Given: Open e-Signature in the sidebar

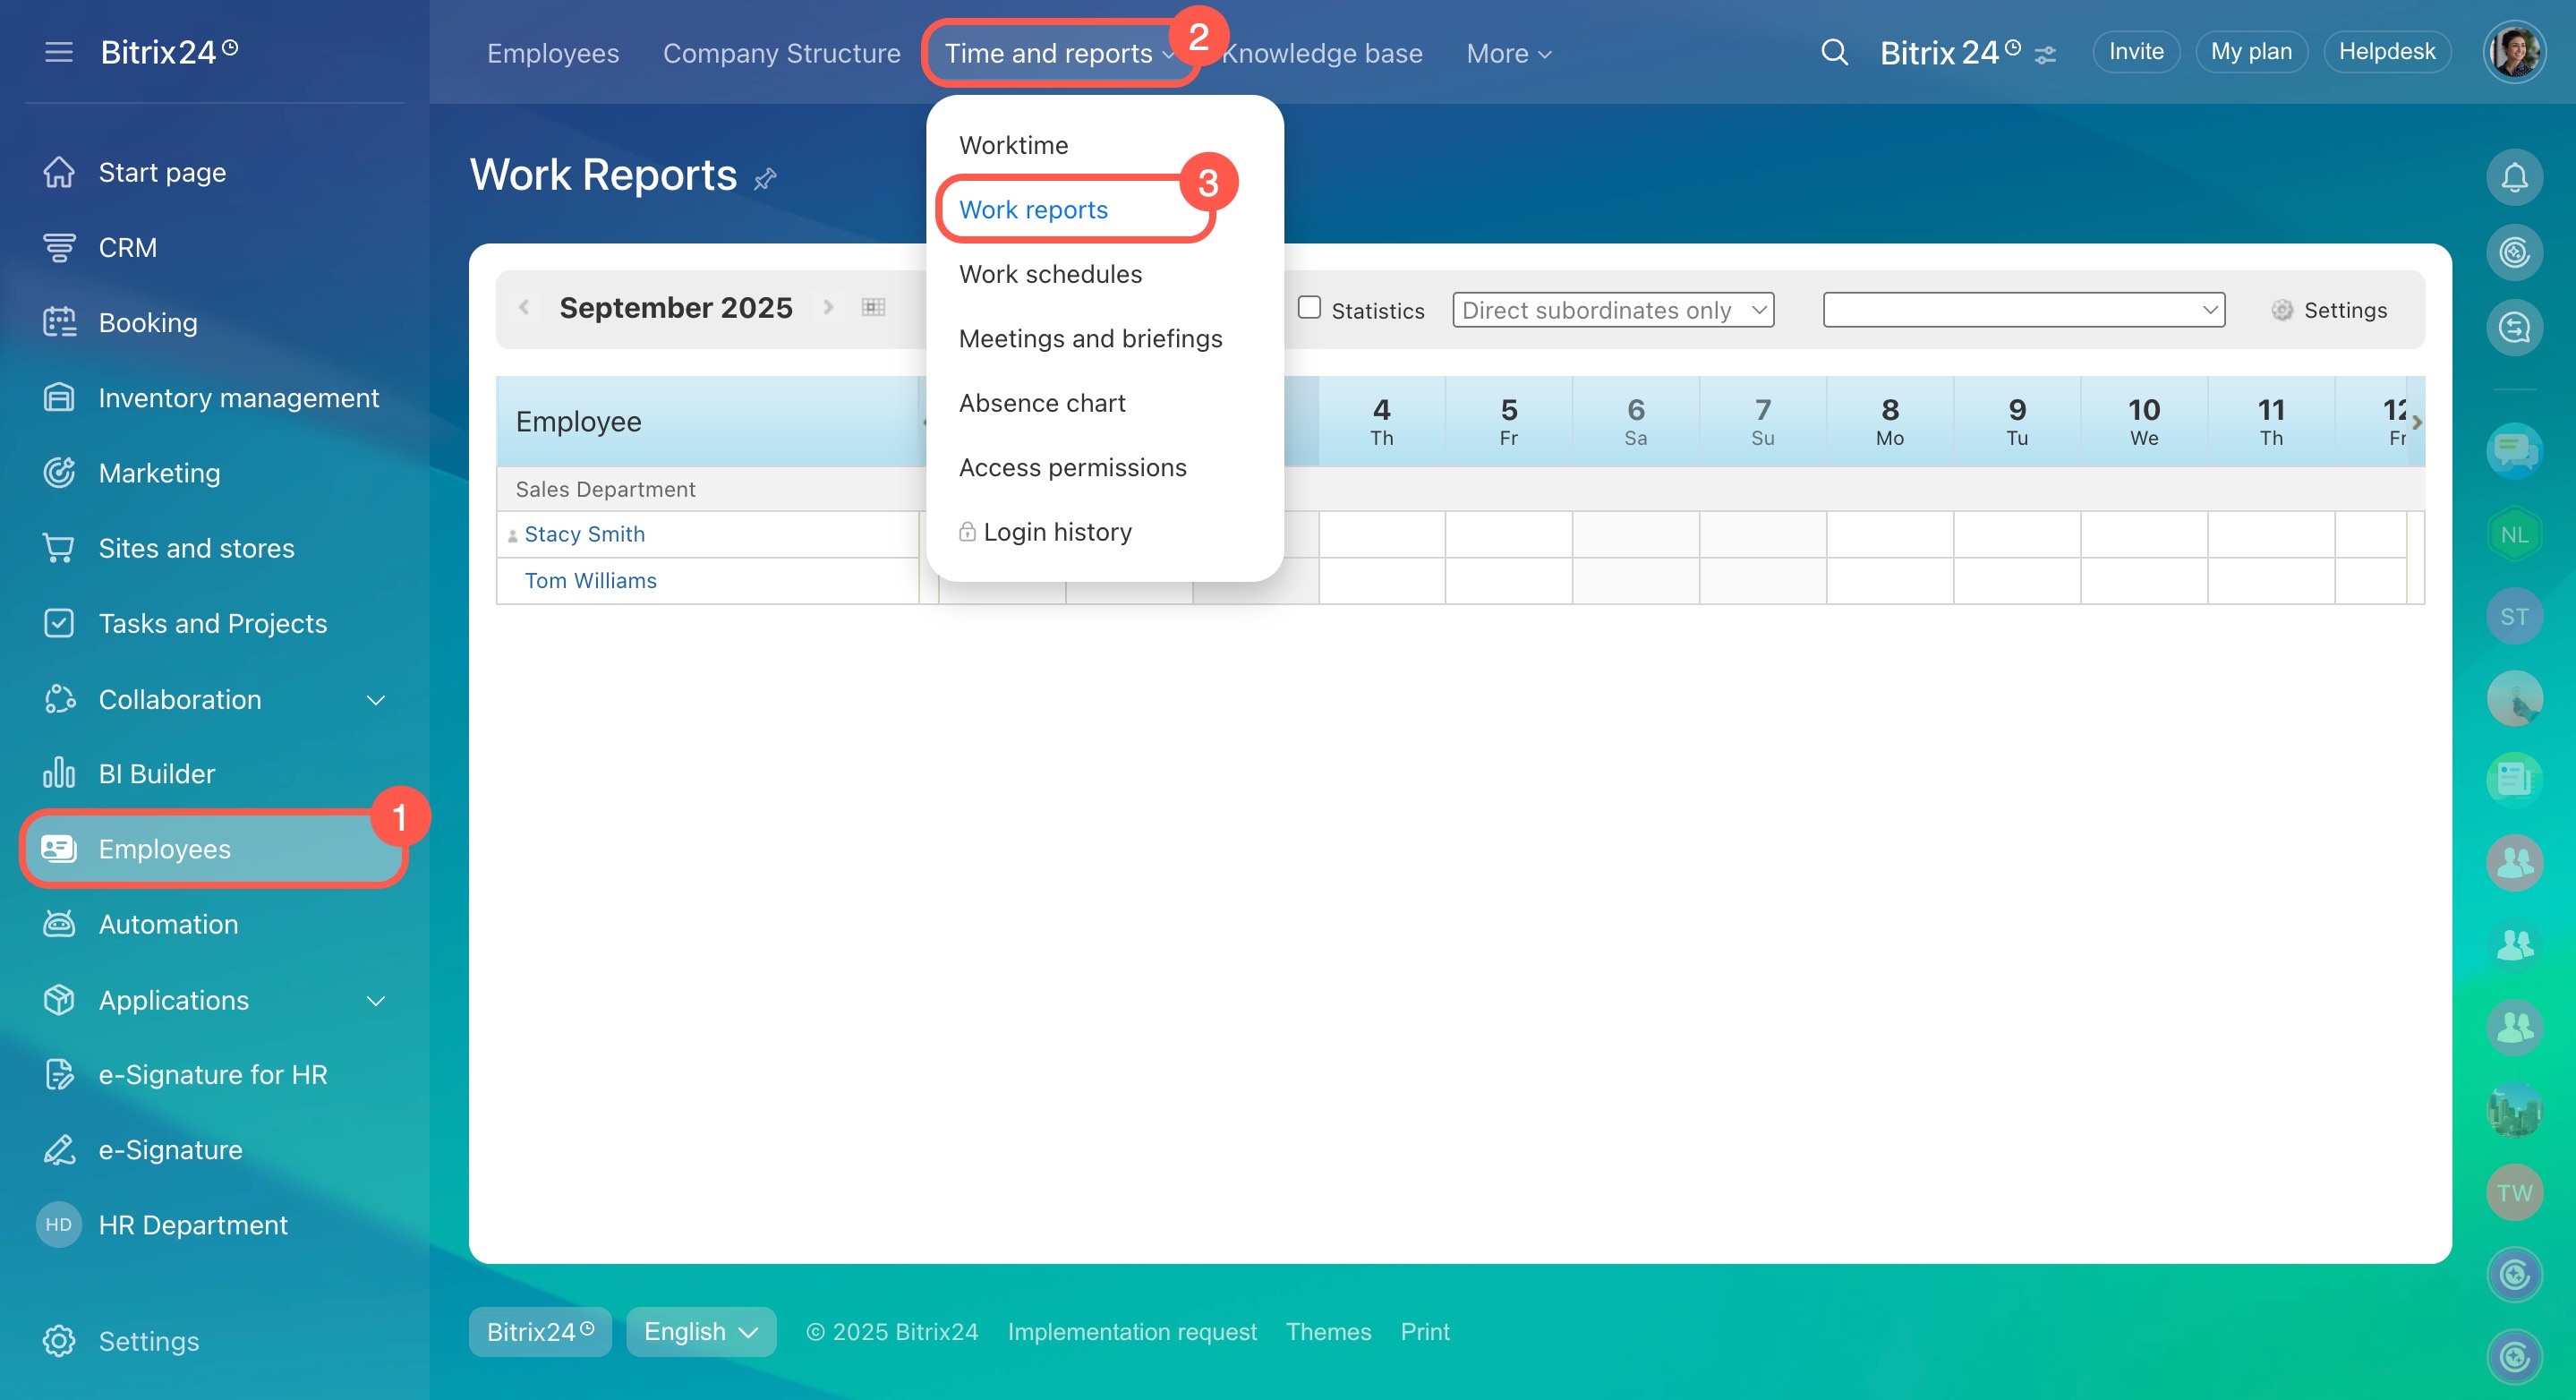Looking at the screenshot, I should 170,1149.
